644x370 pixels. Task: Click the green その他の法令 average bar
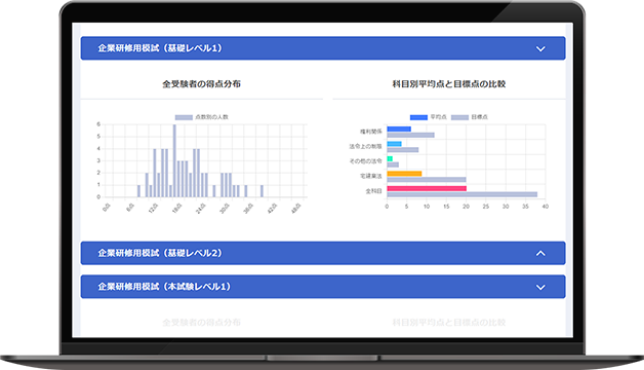tap(390, 159)
